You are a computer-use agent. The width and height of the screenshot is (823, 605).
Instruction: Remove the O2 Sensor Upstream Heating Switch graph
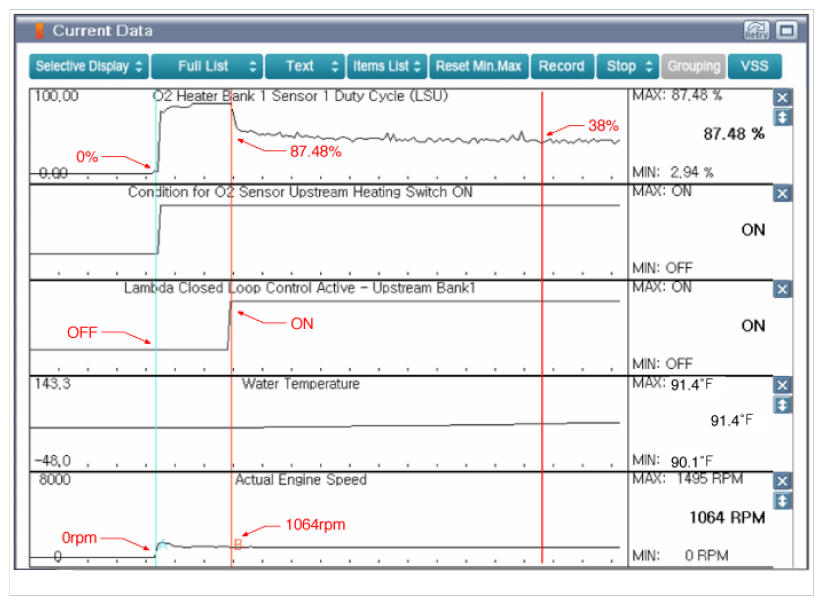[x=783, y=194]
